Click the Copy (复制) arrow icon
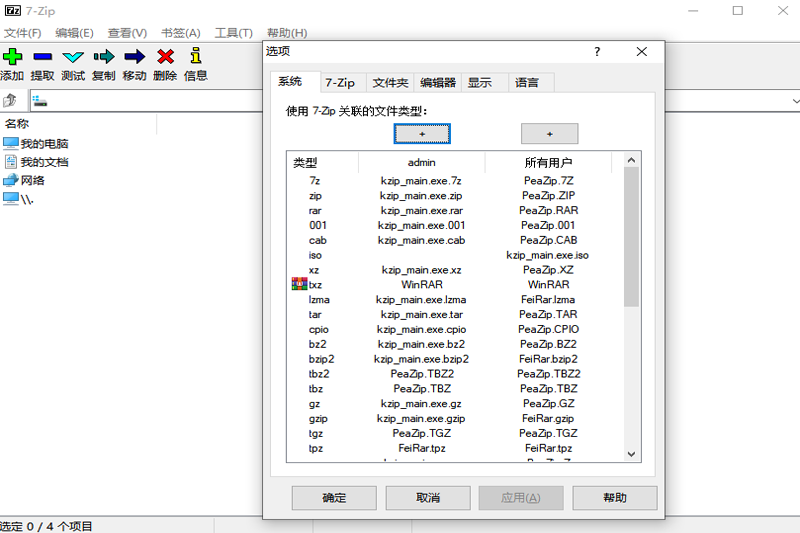This screenshot has width=800, height=533. 104,57
